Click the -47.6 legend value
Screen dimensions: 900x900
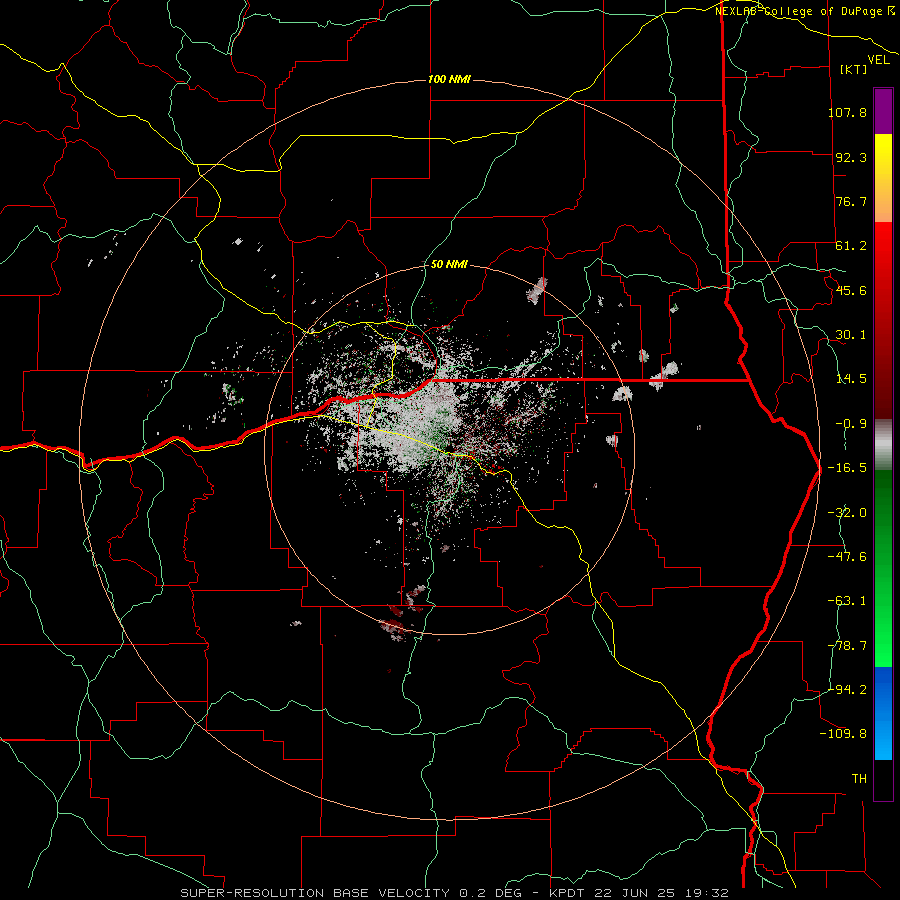[847, 557]
